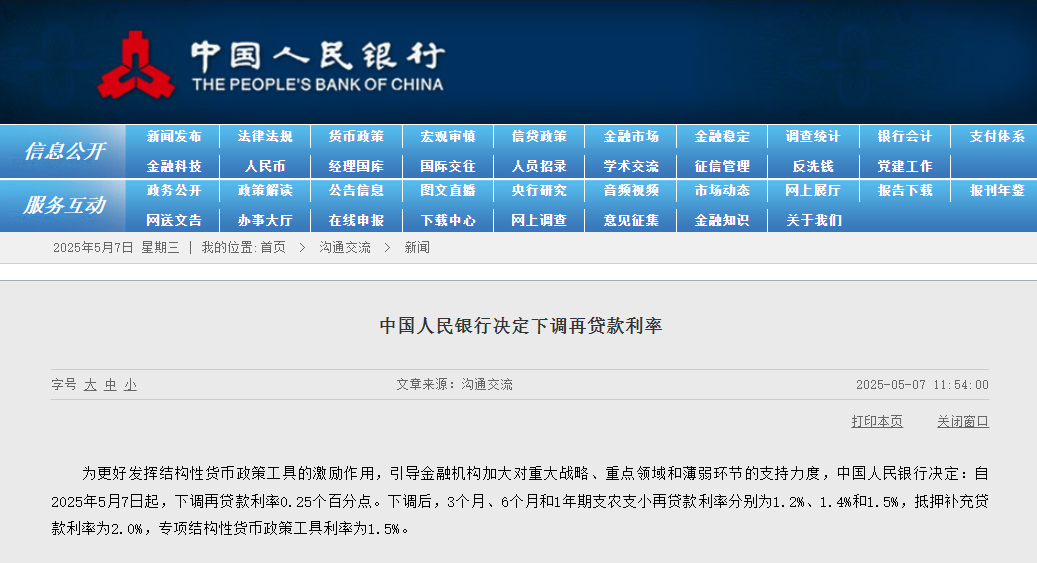Set font size to 大
Screen dimensions: 1037x563
pyautogui.click(x=90, y=385)
